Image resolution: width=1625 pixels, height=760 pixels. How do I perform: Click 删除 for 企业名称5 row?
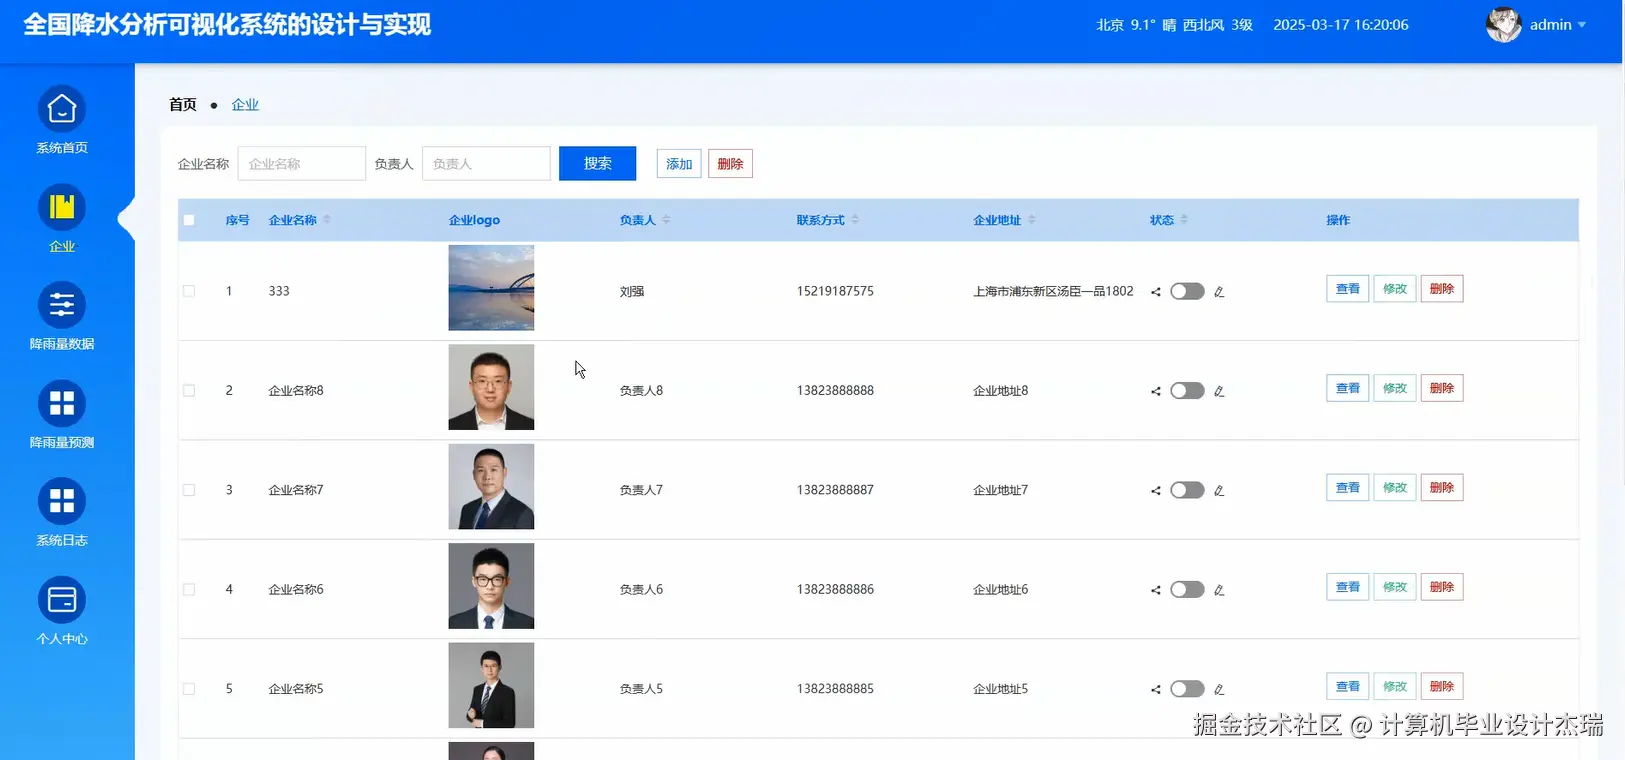coord(1441,686)
